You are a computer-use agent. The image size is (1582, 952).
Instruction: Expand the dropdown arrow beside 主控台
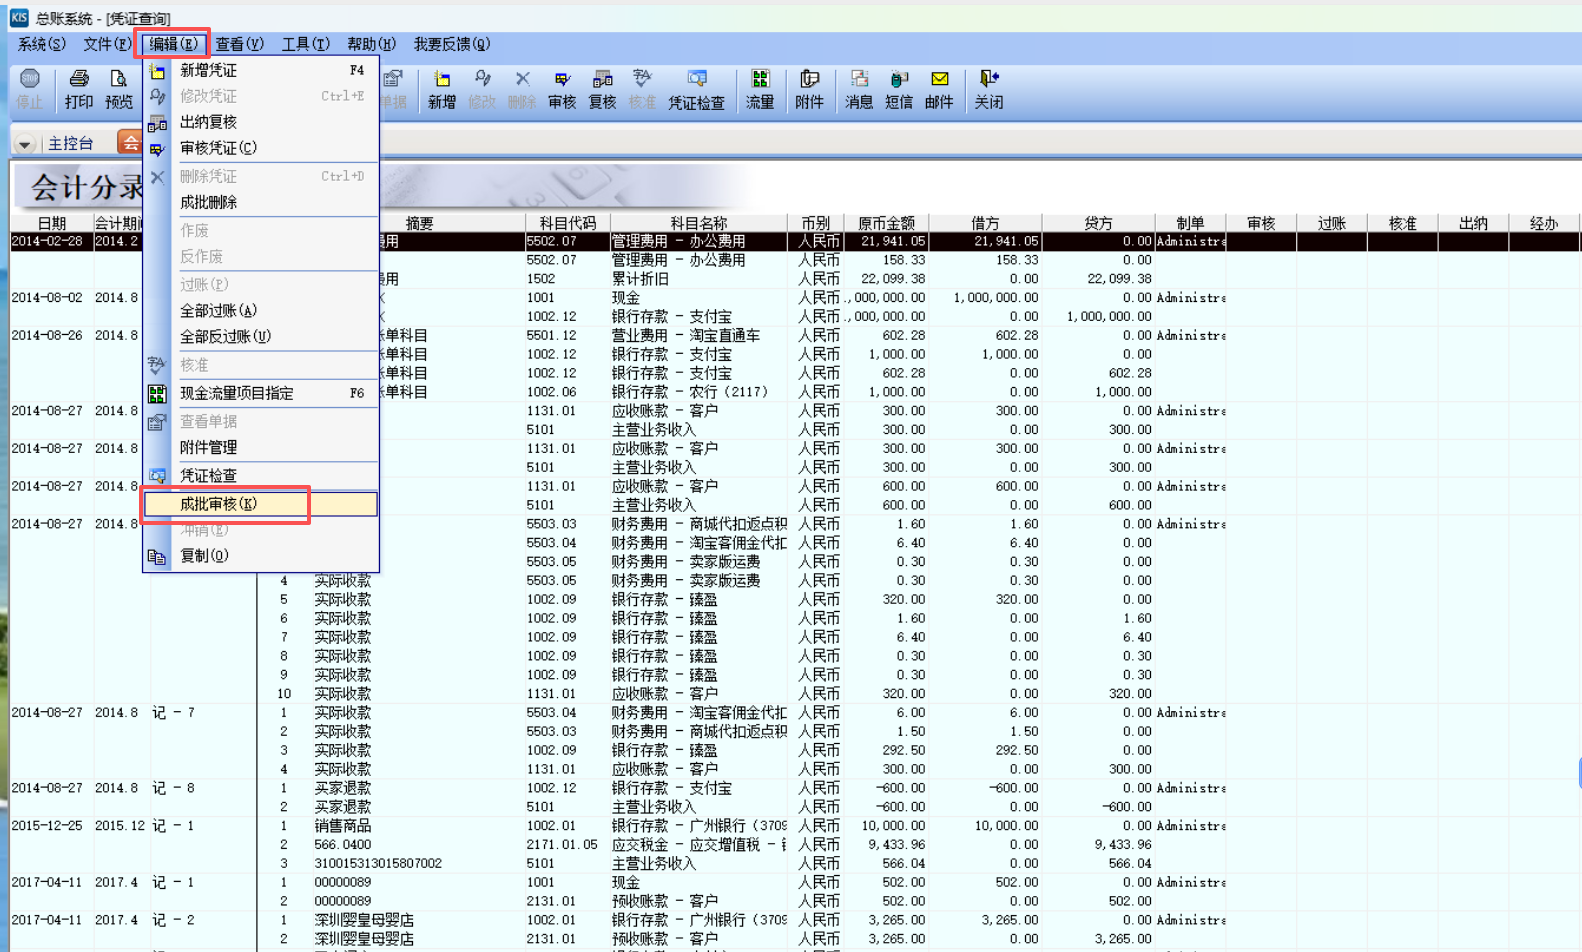[24, 144]
